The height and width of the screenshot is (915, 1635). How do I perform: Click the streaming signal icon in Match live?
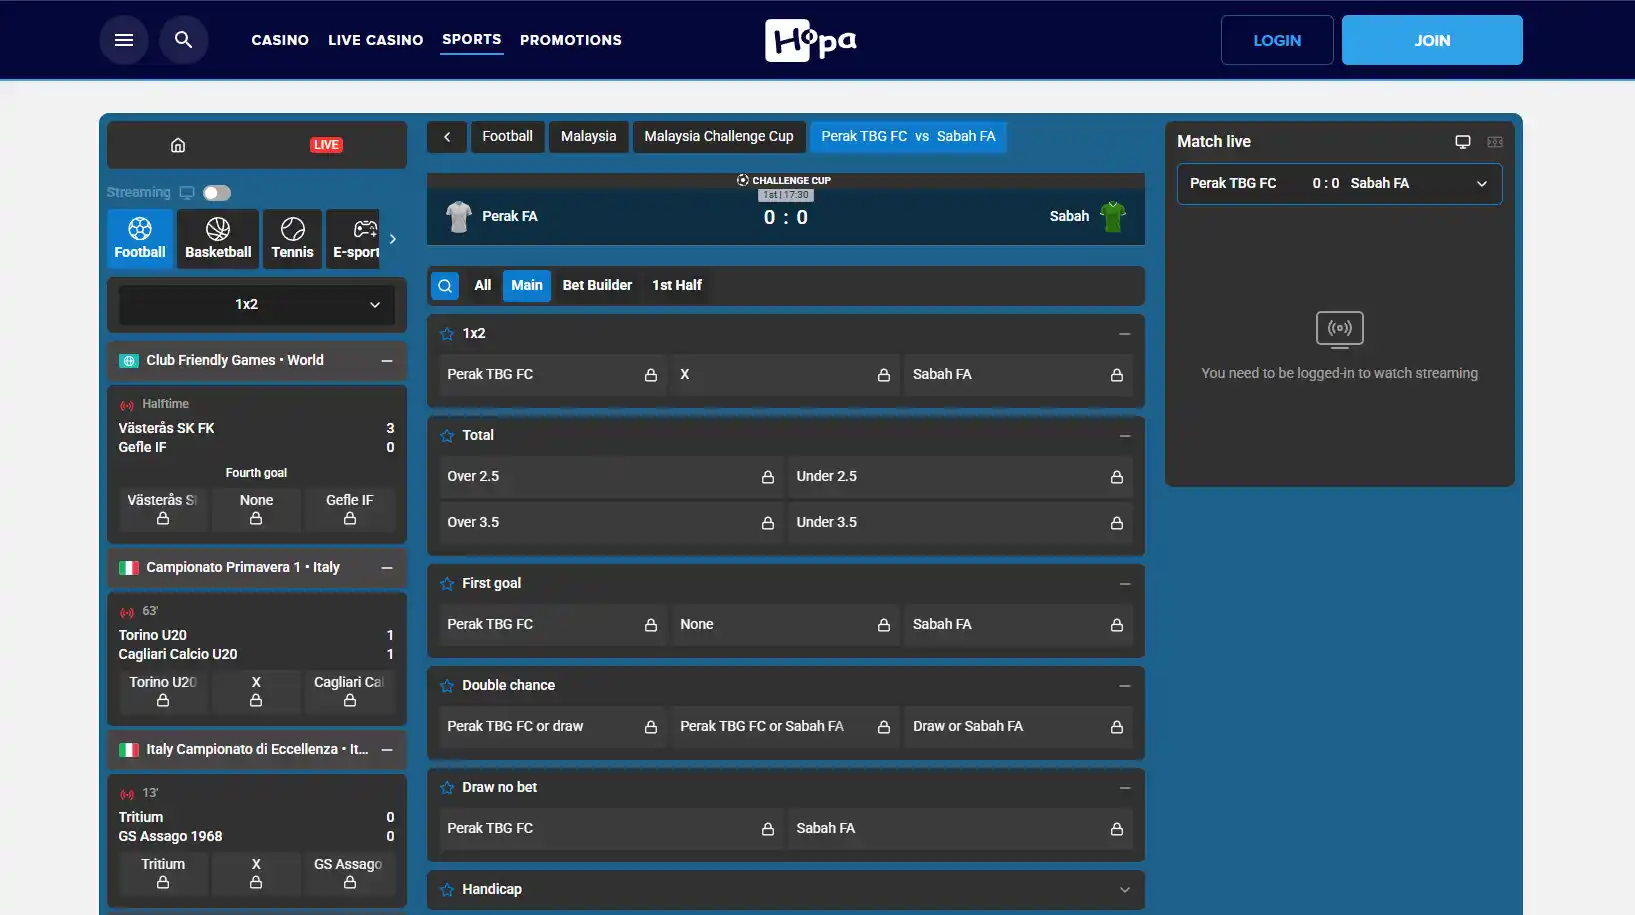pos(1340,329)
